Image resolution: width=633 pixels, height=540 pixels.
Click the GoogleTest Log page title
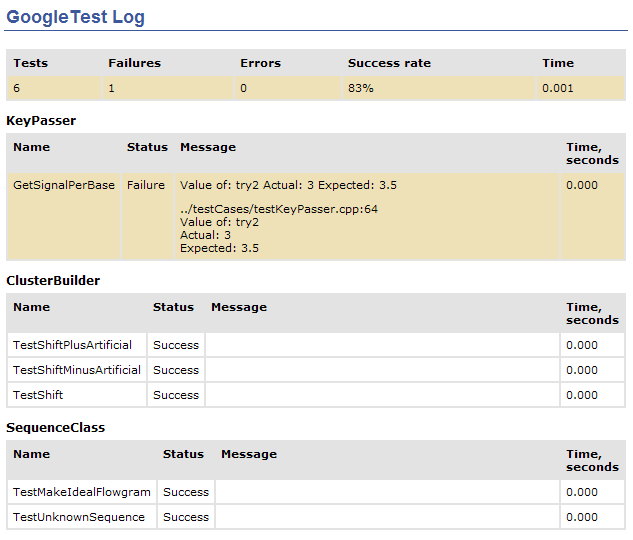(75, 17)
